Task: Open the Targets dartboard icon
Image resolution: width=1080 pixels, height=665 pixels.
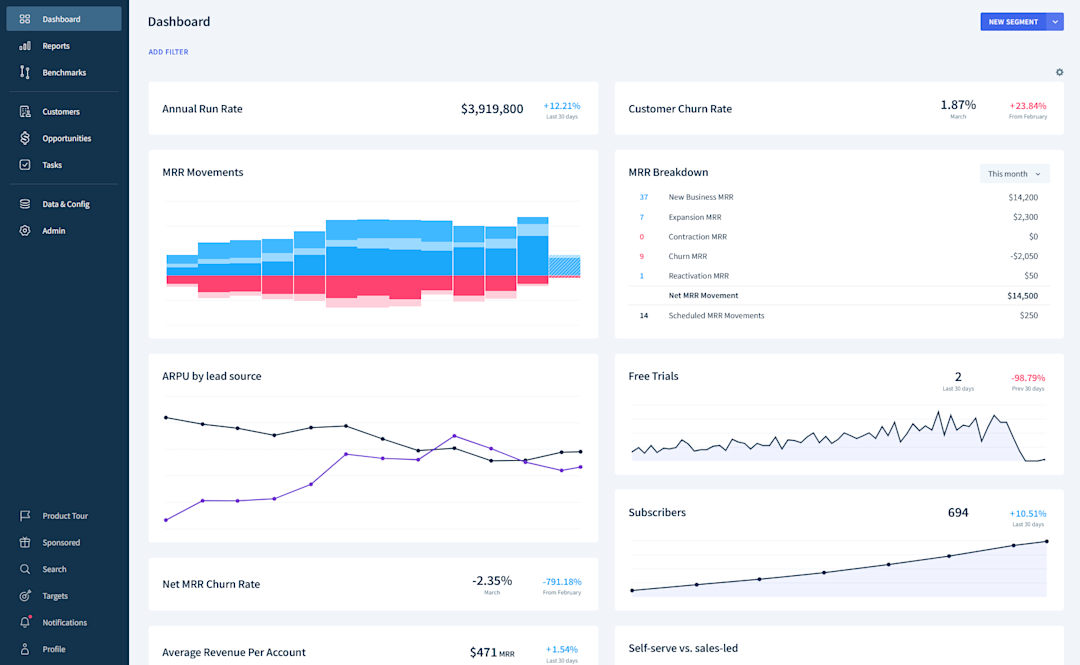Action: pyautogui.click(x=26, y=595)
